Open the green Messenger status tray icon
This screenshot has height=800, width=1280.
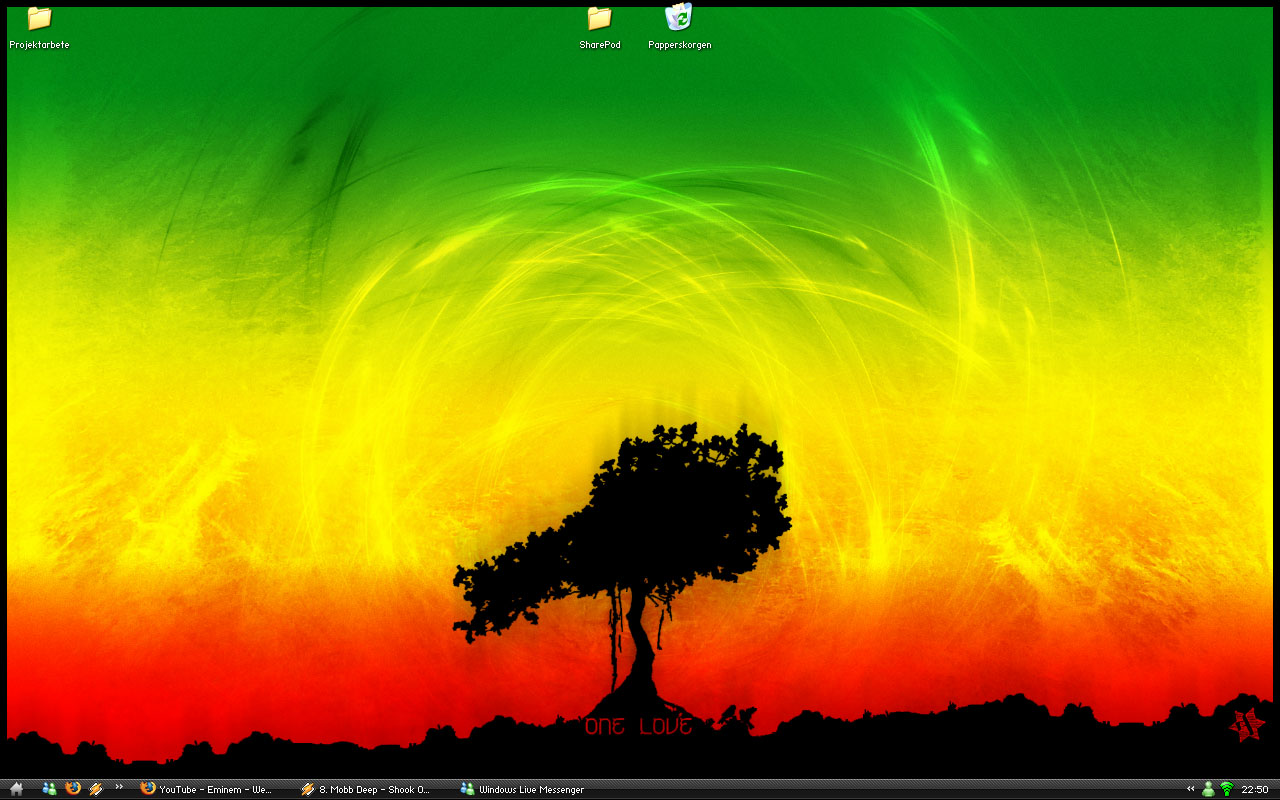pyautogui.click(x=1209, y=789)
